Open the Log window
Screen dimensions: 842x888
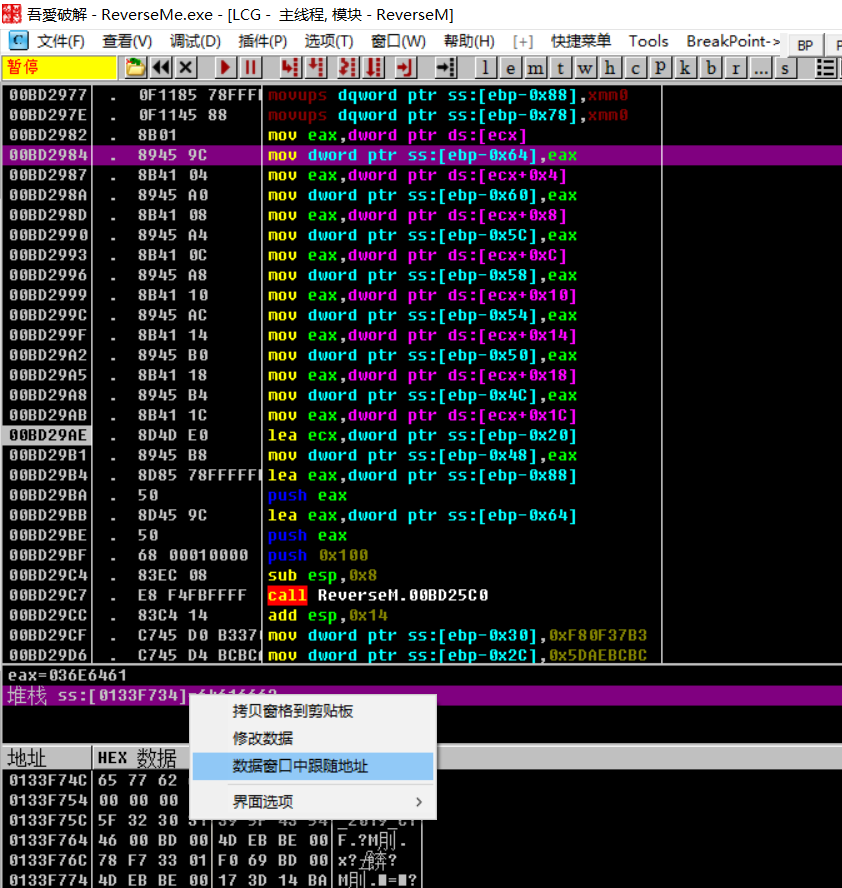(x=484, y=68)
